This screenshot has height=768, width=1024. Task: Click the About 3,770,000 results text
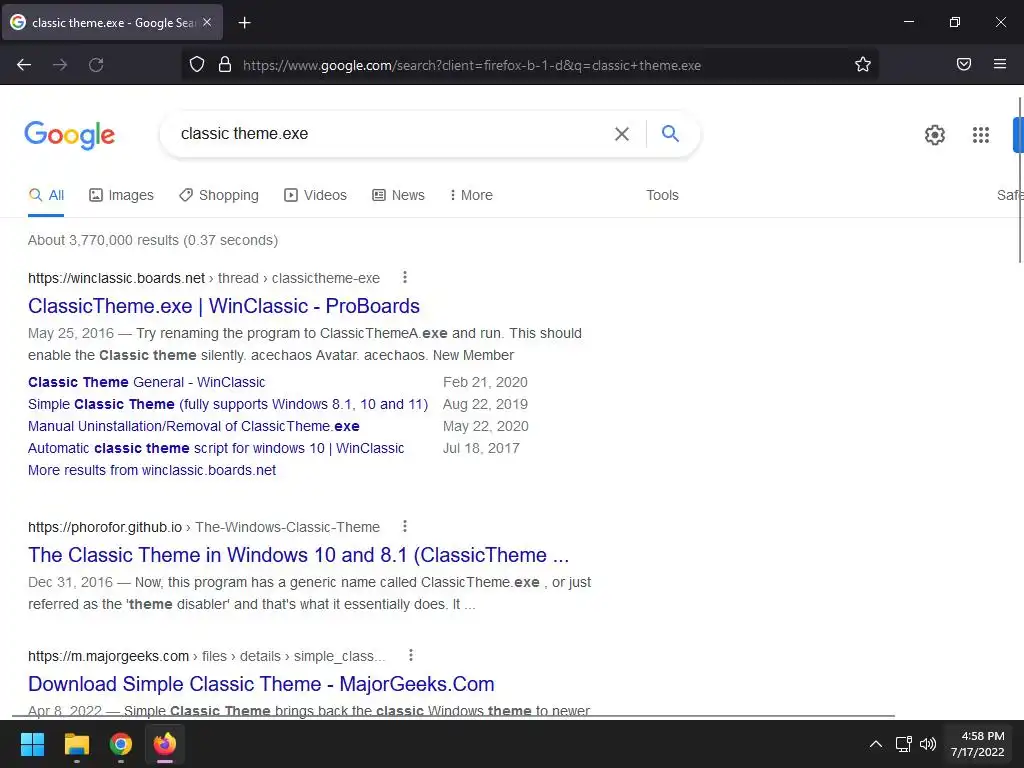tap(153, 240)
